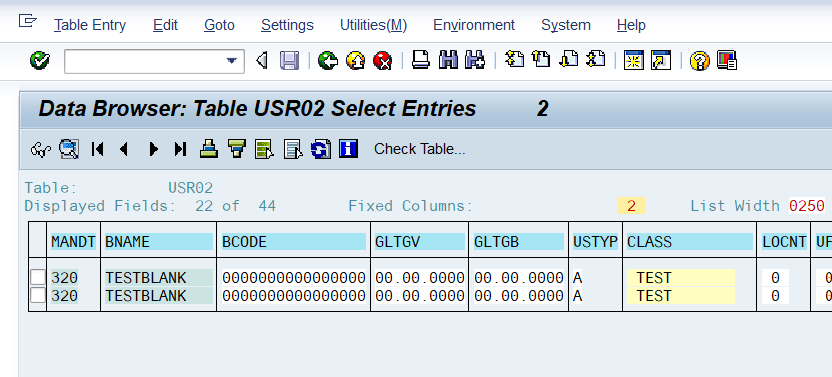Open the Settings menu
This screenshot has width=832, height=377.
[x=287, y=25]
